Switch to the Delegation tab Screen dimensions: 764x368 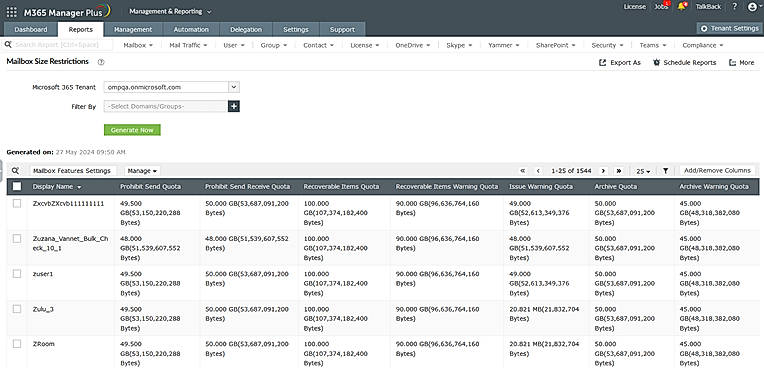(x=246, y=29)
